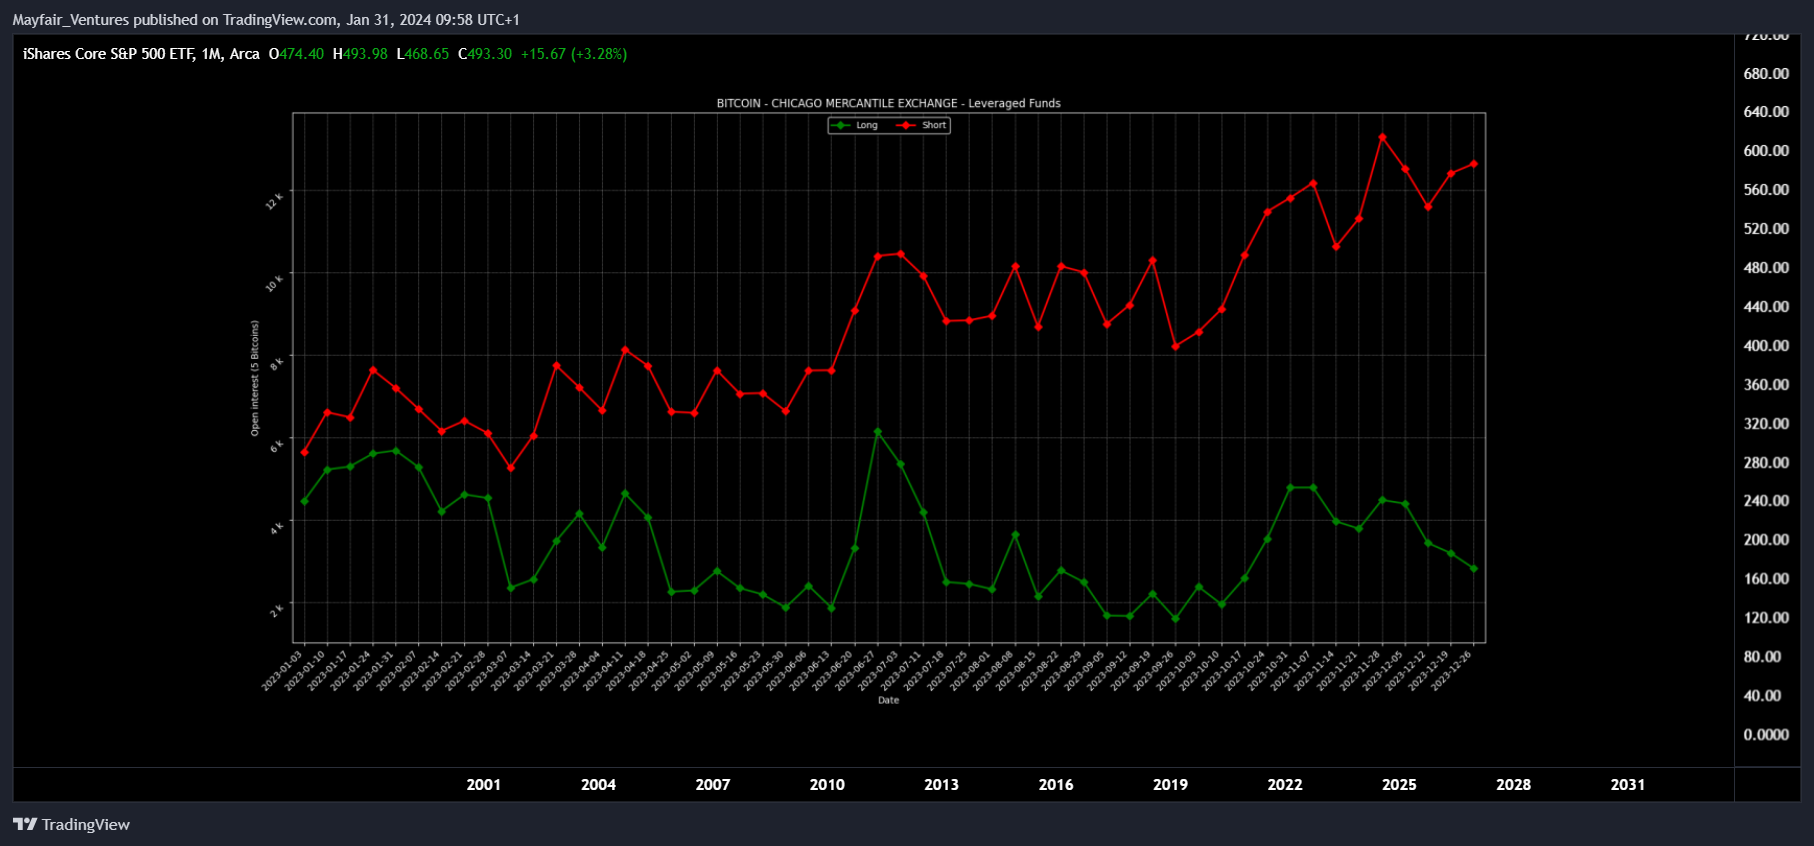Click the 2 k tick on inner chart
Screen dimensions: 1814x846
tap(277, 610)
